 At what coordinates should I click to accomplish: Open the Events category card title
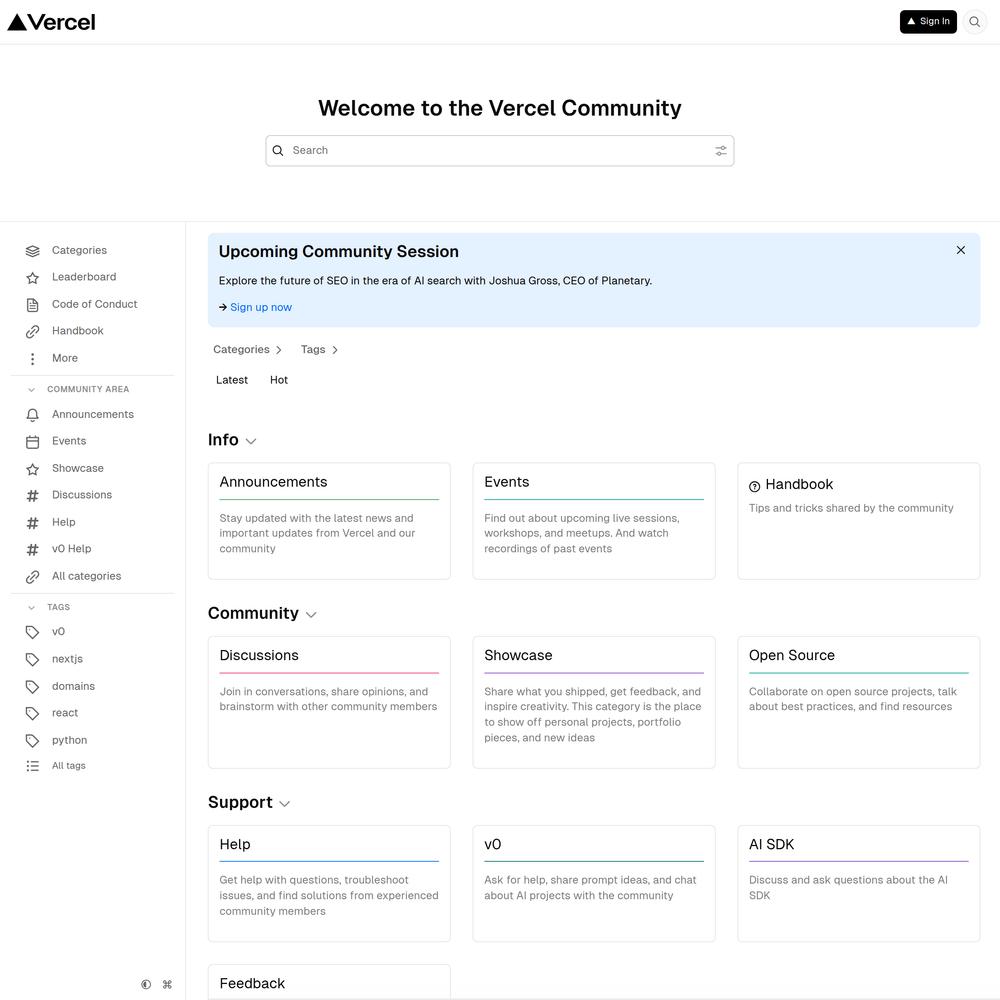pos(506,482)
